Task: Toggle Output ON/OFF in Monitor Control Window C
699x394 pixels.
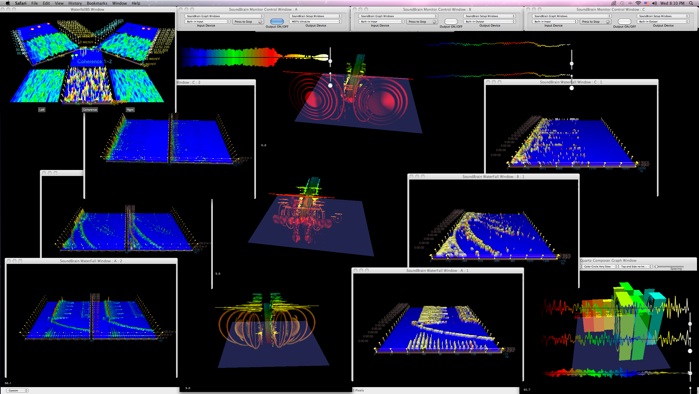Action: pyautogui.click(x=625, y=21)
